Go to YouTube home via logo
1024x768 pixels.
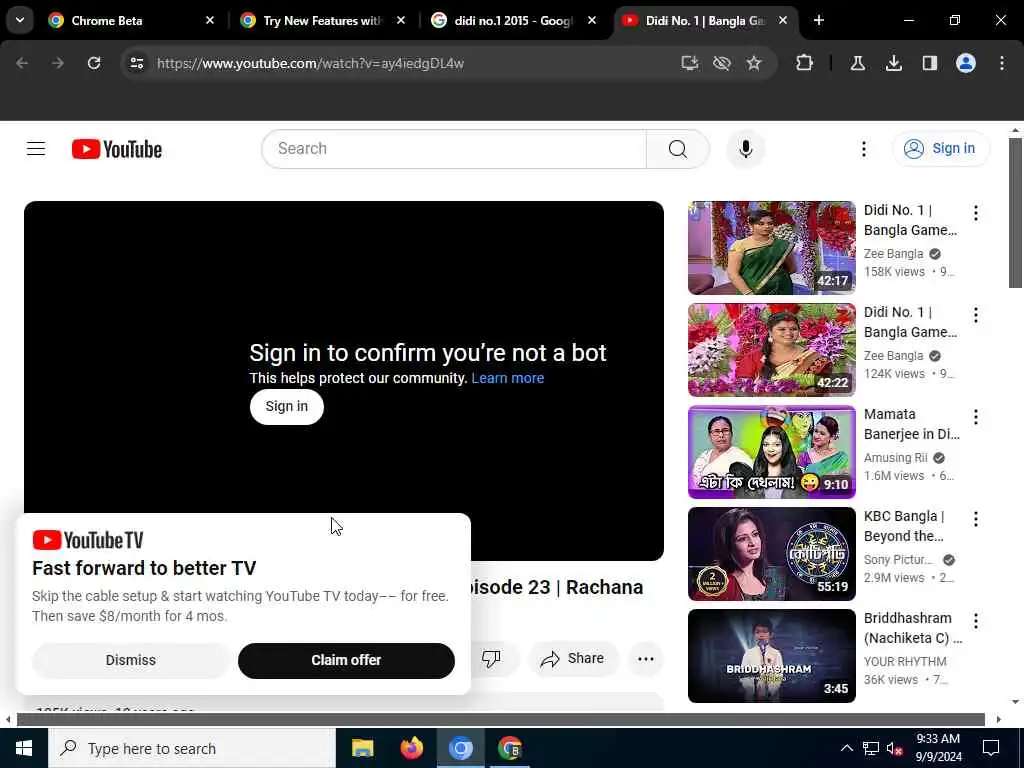(x=117, y=149)
